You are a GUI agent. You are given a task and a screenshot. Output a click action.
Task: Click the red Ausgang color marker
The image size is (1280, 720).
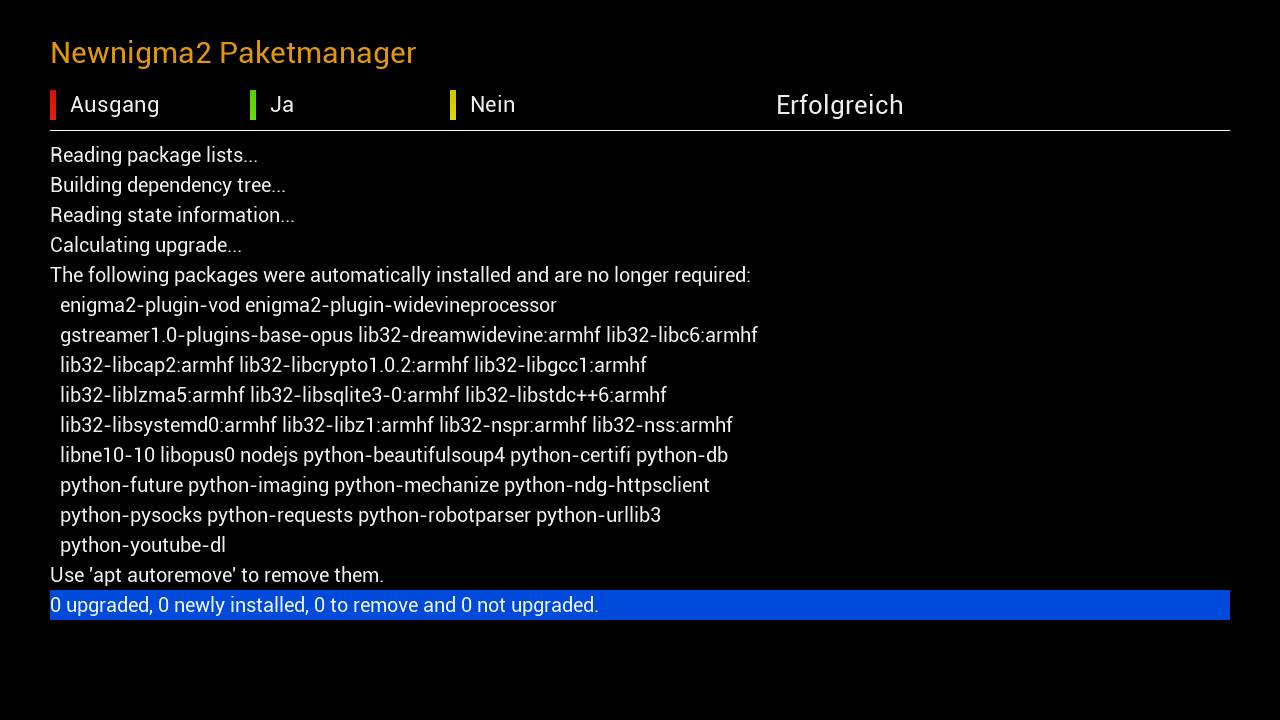pyautogui.click(x=53, y=105)
